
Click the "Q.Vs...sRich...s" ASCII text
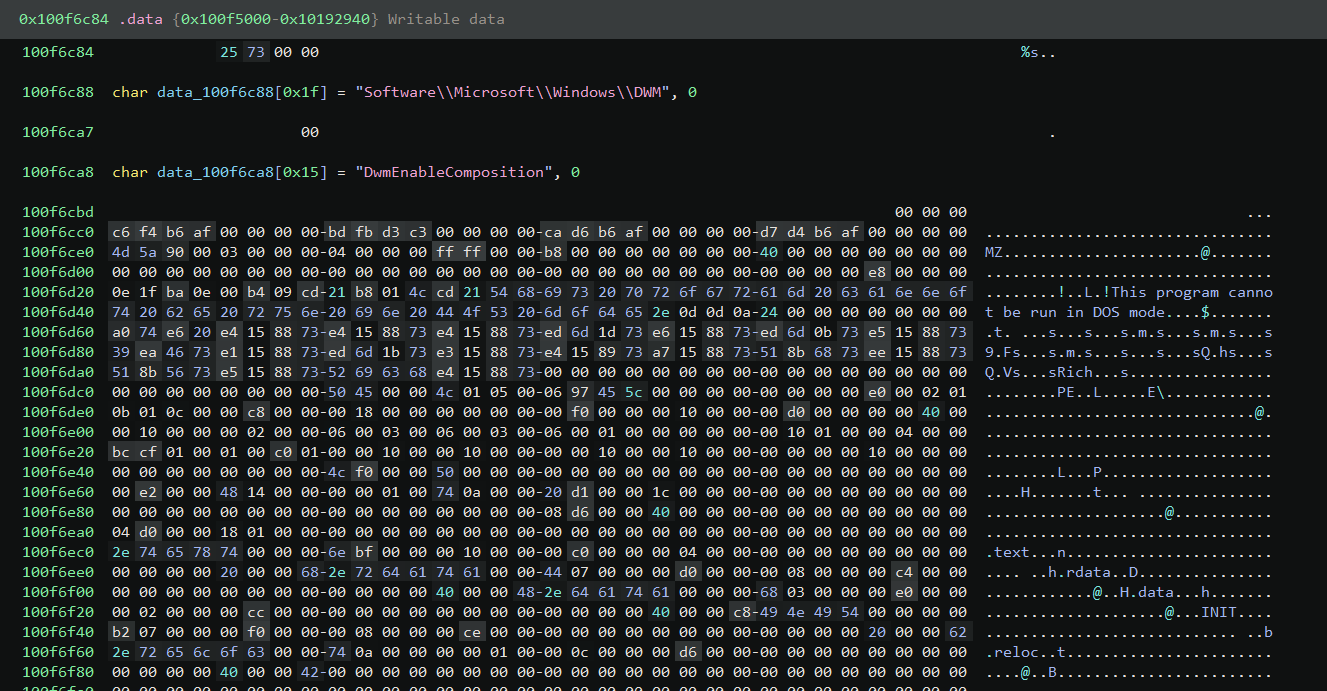tap(1057, 372)
